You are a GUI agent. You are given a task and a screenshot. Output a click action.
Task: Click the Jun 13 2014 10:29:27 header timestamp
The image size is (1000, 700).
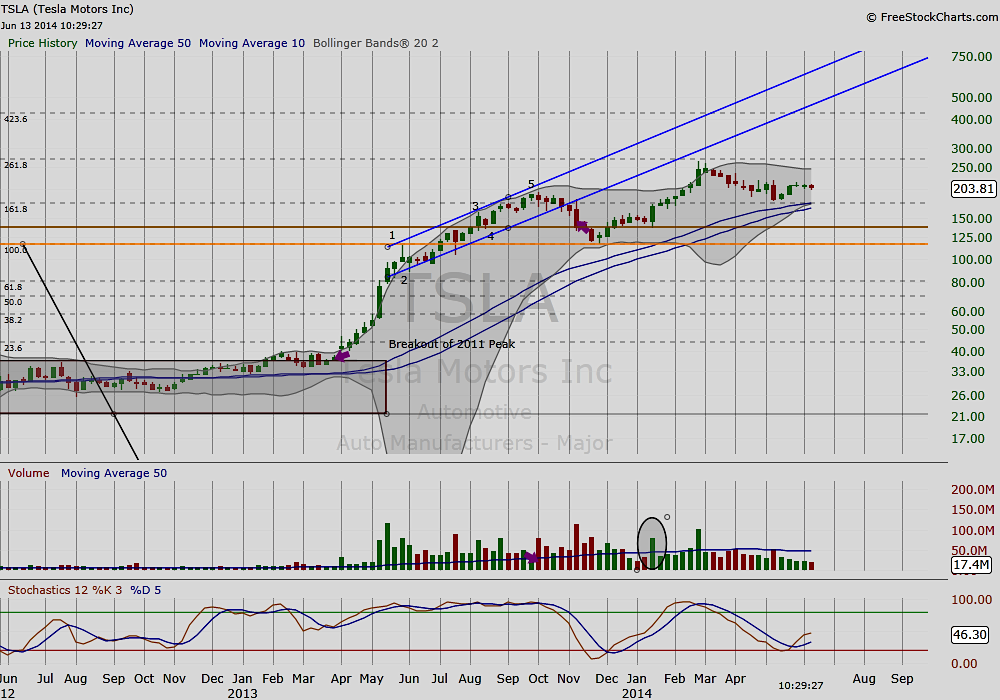(x=52, y=26)
